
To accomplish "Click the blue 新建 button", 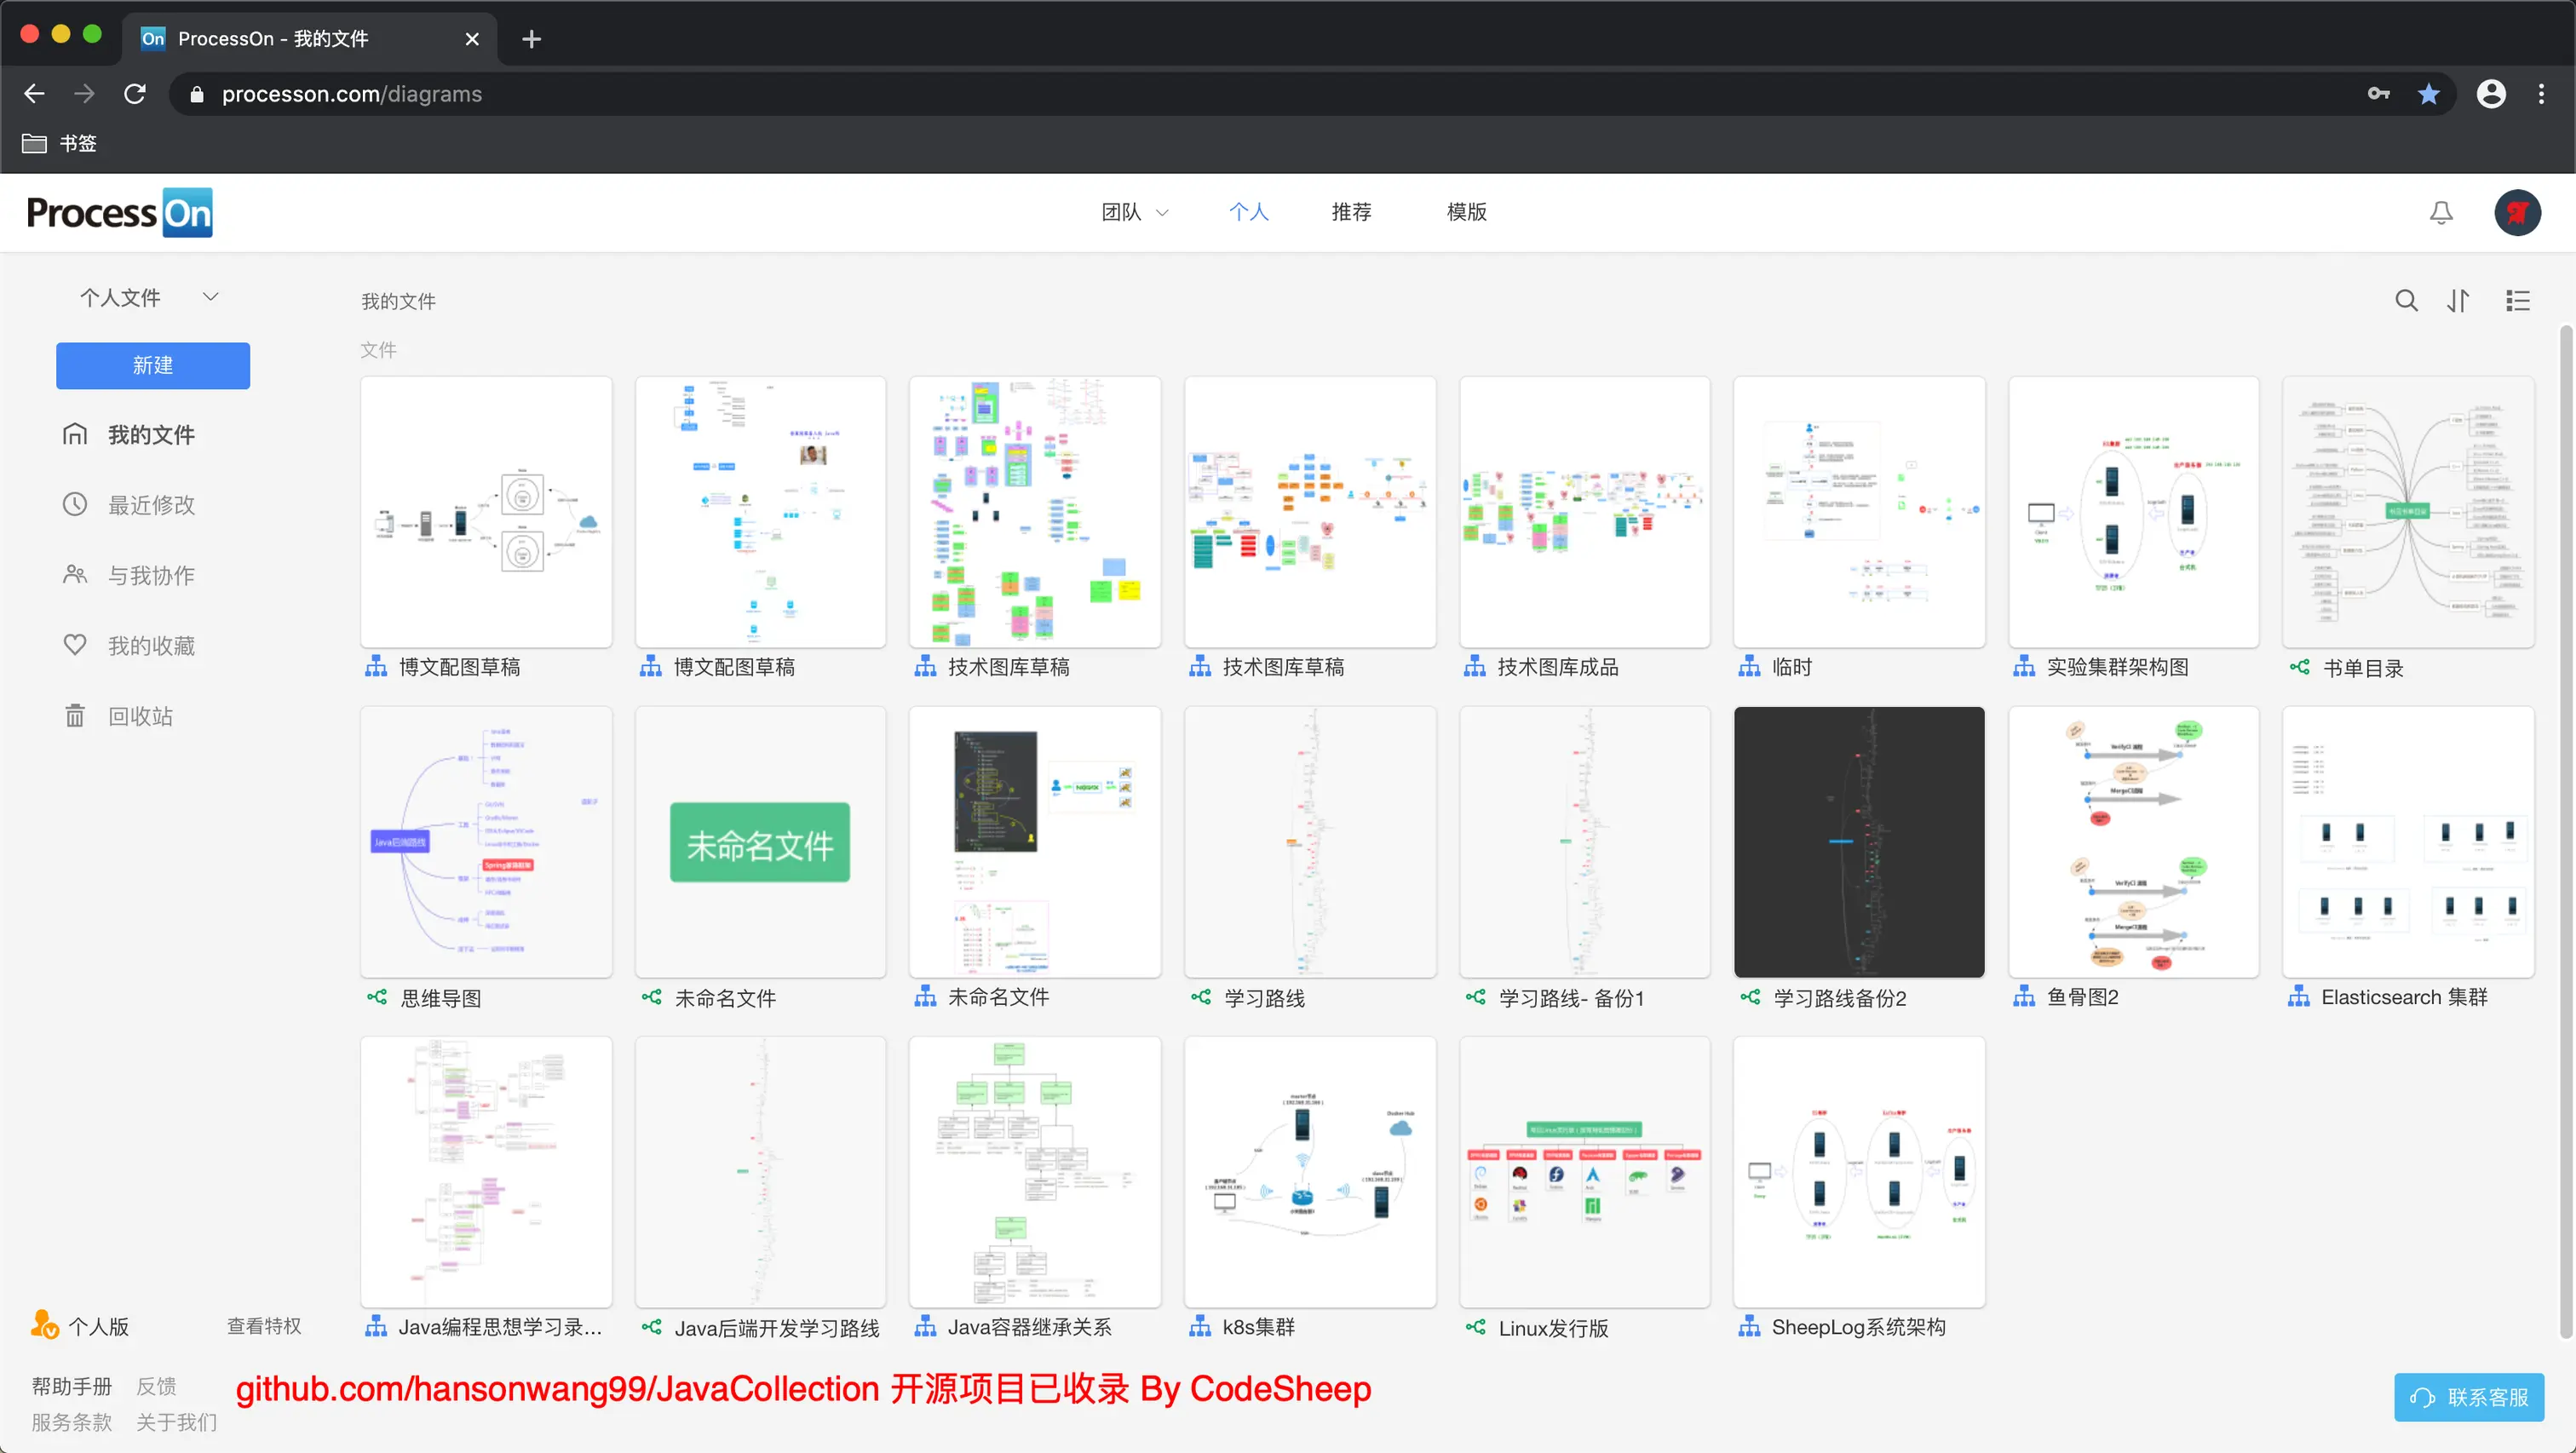I will (x=153, y=365).
